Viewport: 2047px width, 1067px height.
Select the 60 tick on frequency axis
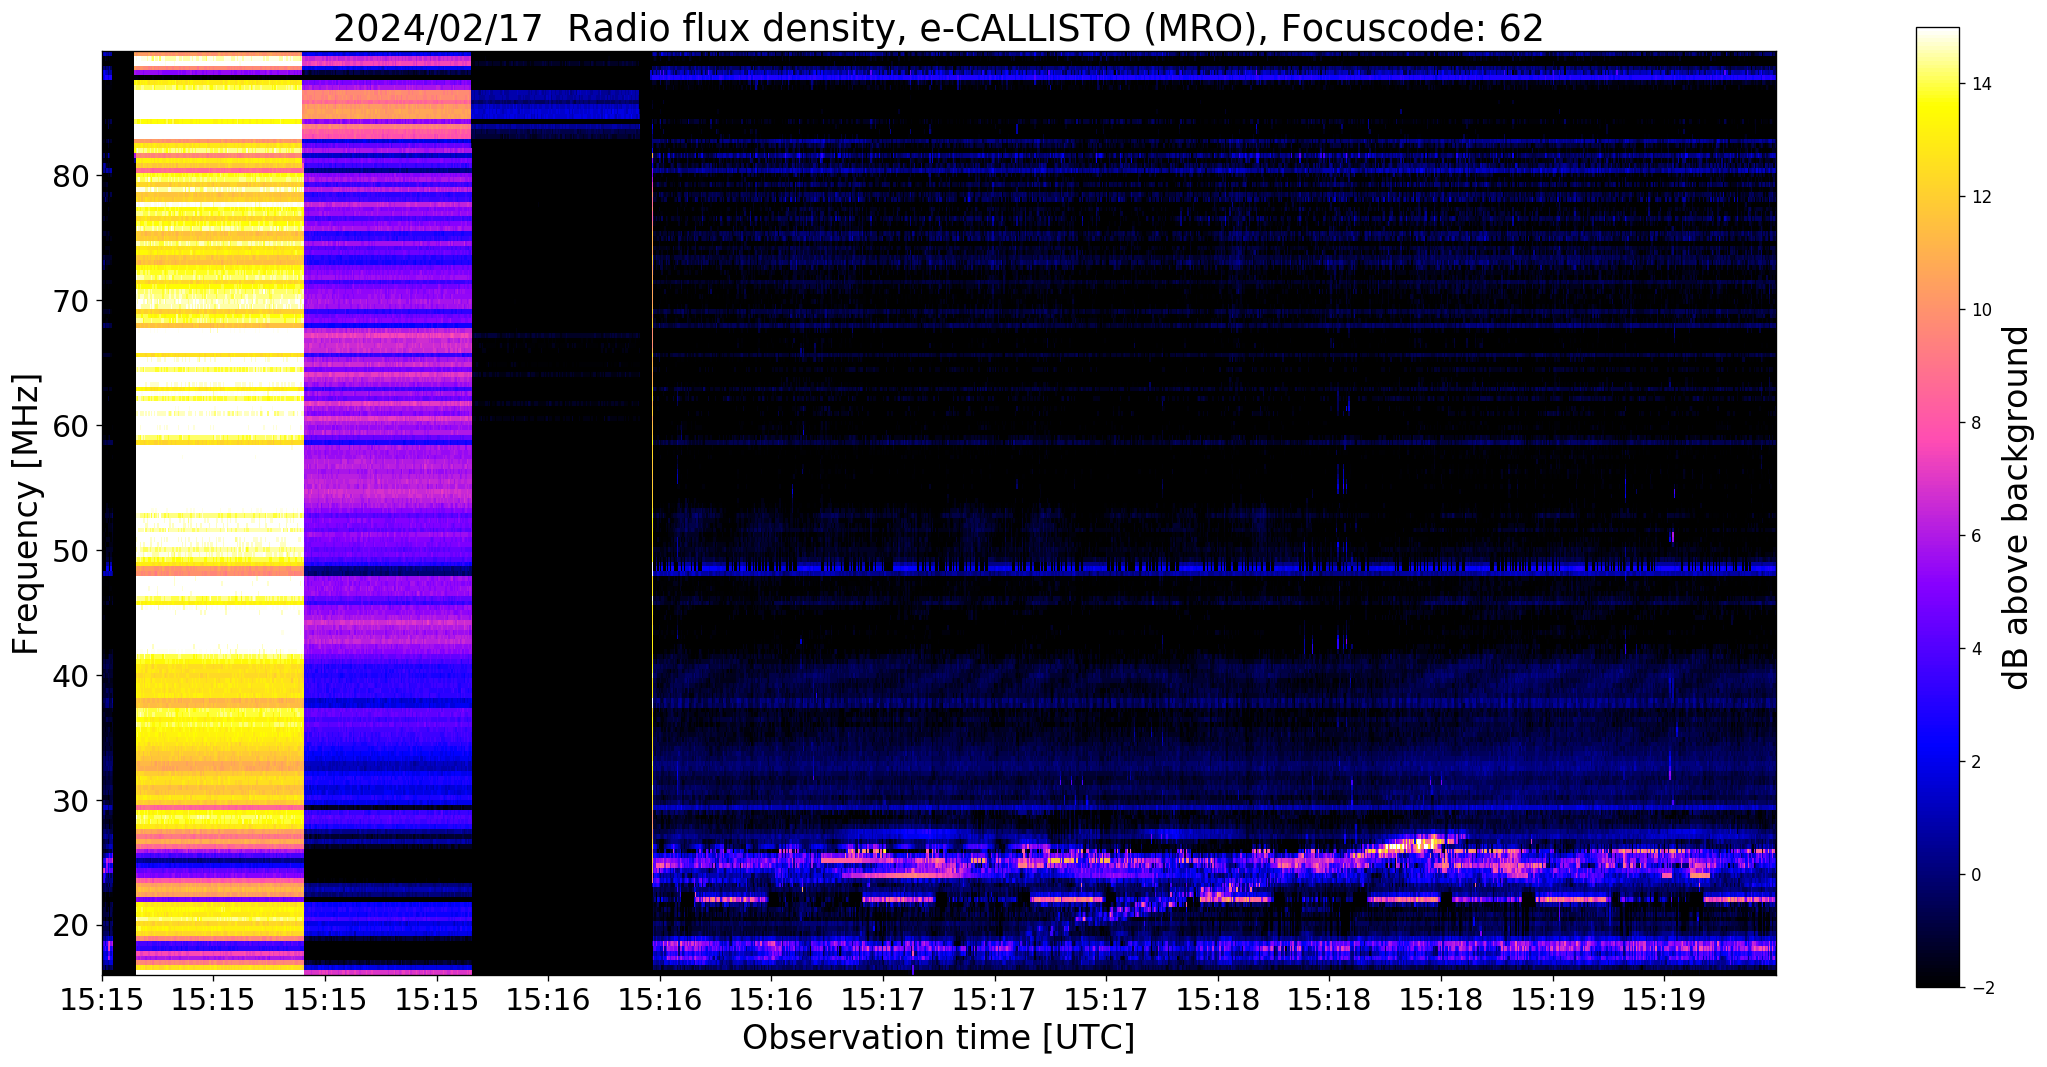[71, 426]
